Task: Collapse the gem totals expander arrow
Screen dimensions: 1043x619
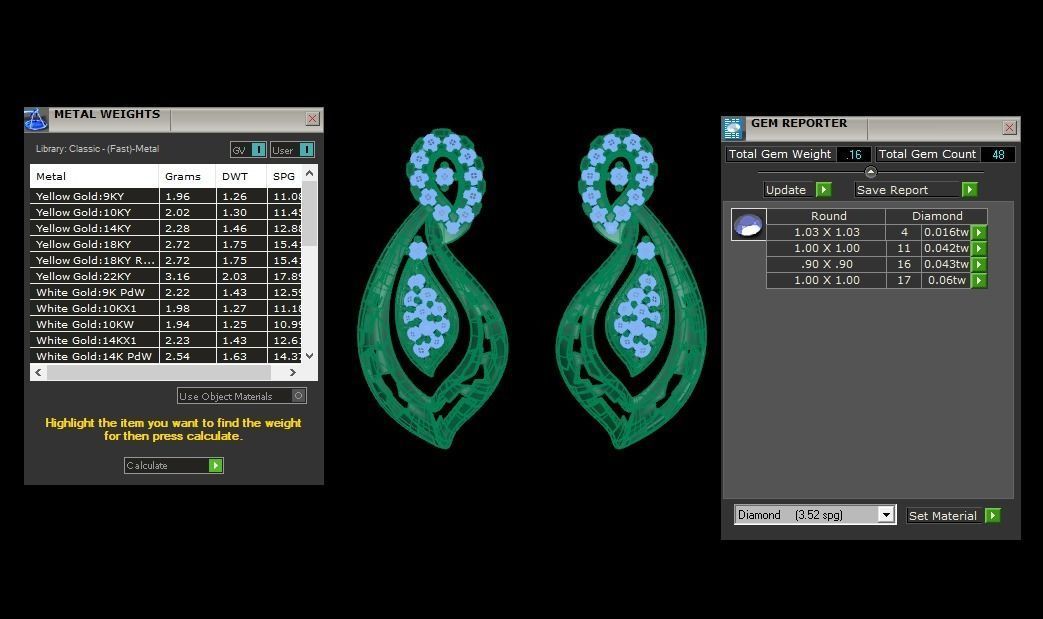Action: click(871, 172)
